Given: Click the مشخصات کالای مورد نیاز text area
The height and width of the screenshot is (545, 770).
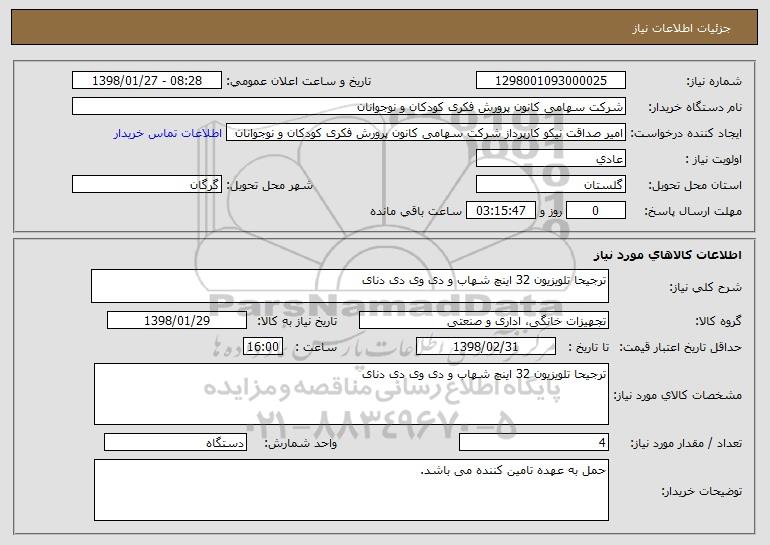Looking at the screenshot, I should pos(351,394).
